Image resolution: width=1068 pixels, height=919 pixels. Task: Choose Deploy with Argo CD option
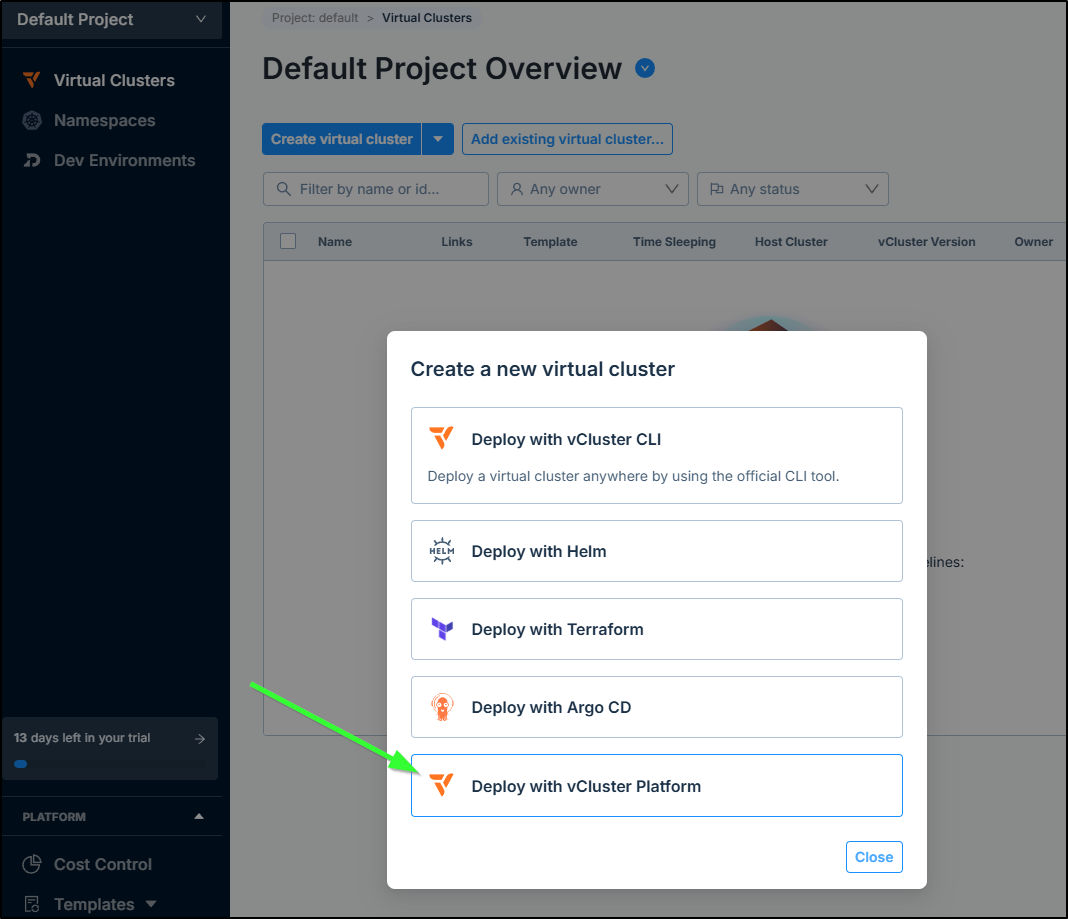pyautogui.click(x=657, y=707)
